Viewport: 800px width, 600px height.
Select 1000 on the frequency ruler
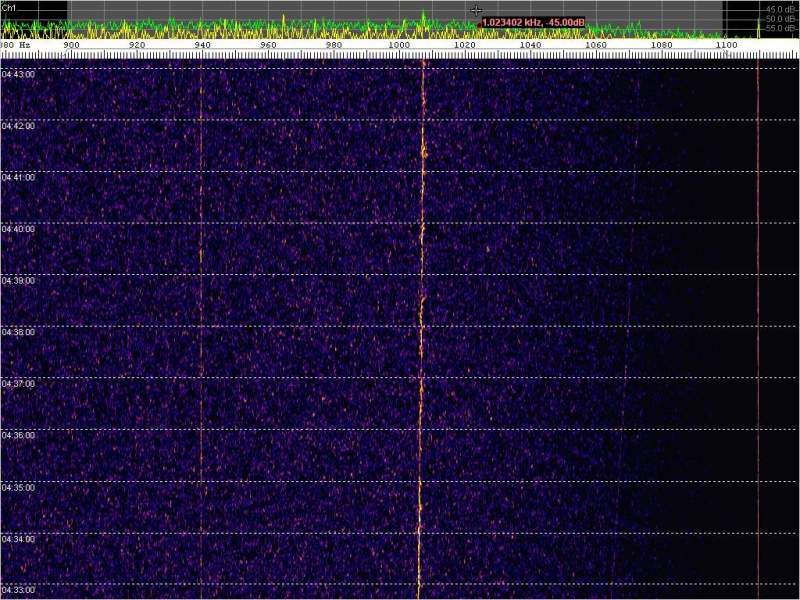point(399,45)
